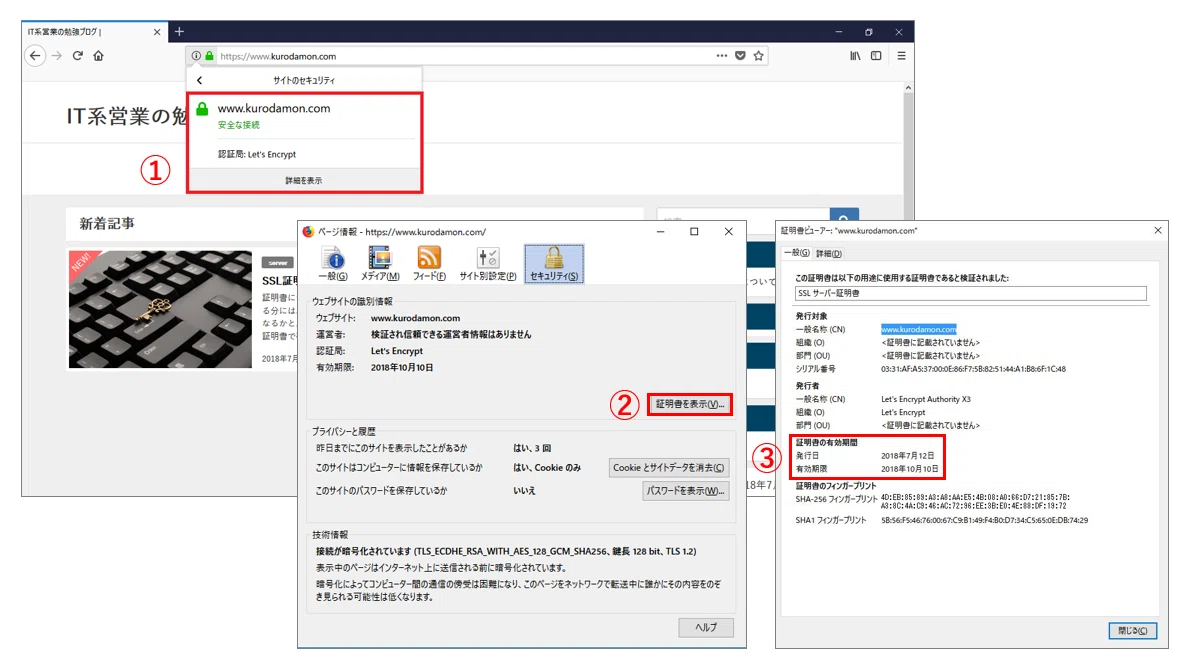1190x665 pixels.
Task: Click the 新着記事 heading
Action: [107, 223]
